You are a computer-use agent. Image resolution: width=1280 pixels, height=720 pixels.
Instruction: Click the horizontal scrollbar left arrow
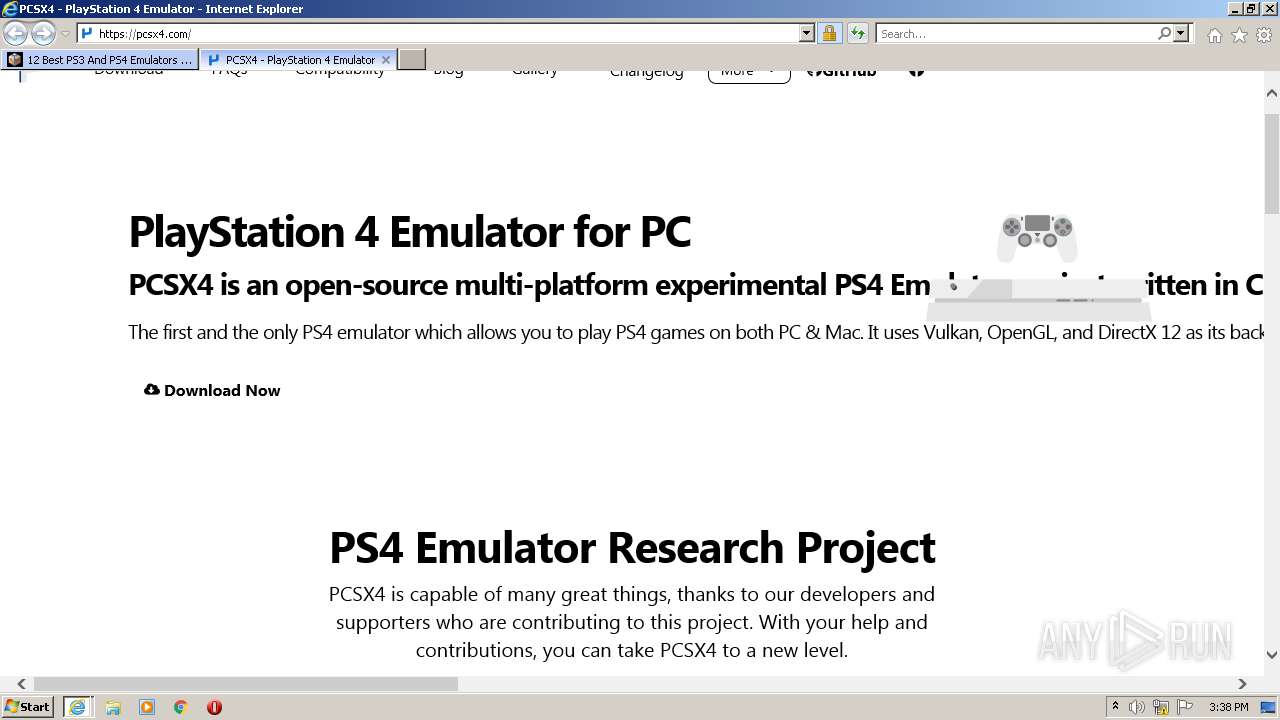click(21, 684)
